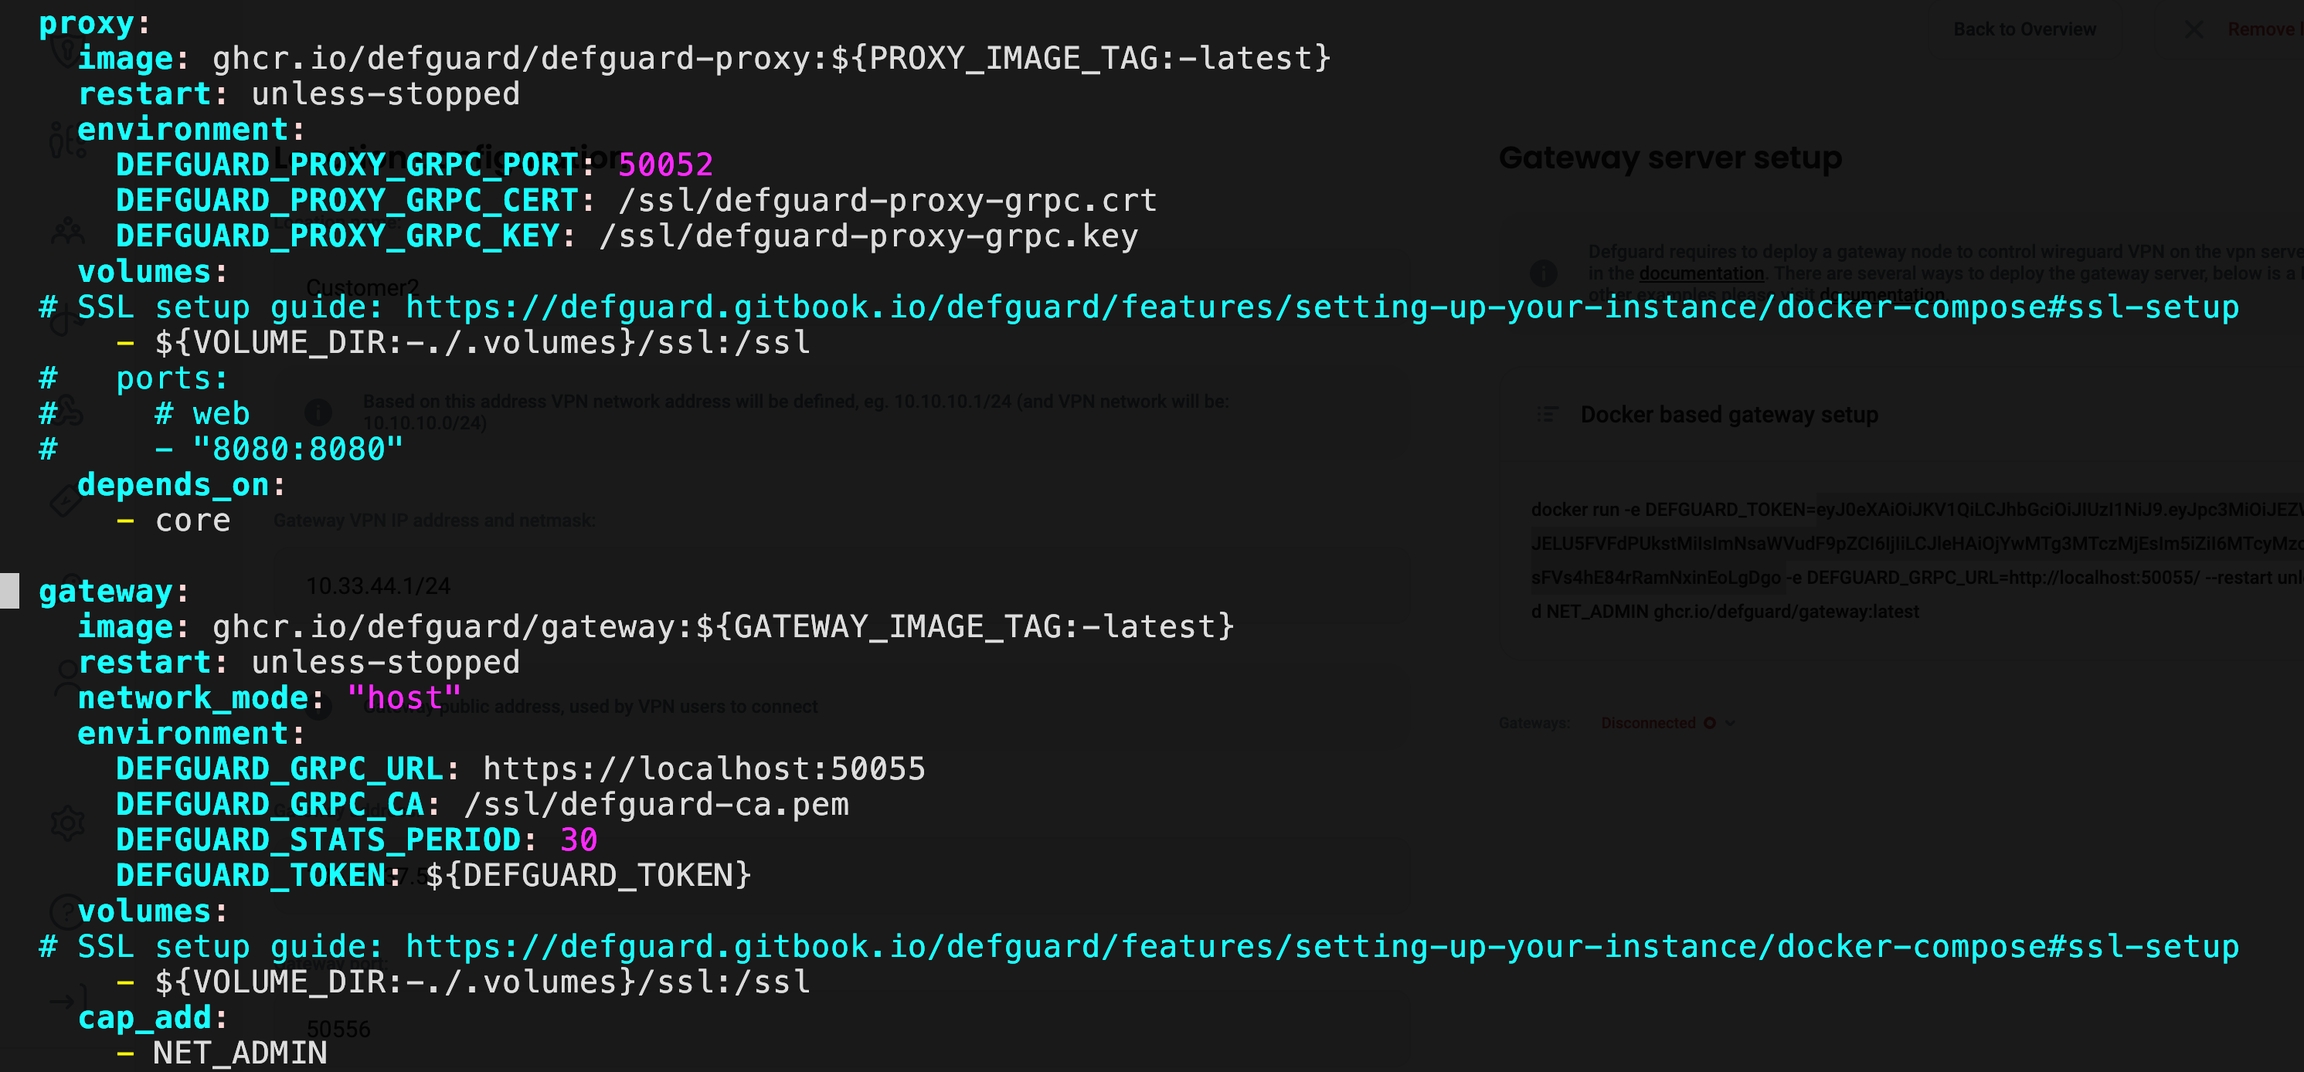Open the settings gear in the sidebar
2304x1072 pixels.
tap(67, 823)
